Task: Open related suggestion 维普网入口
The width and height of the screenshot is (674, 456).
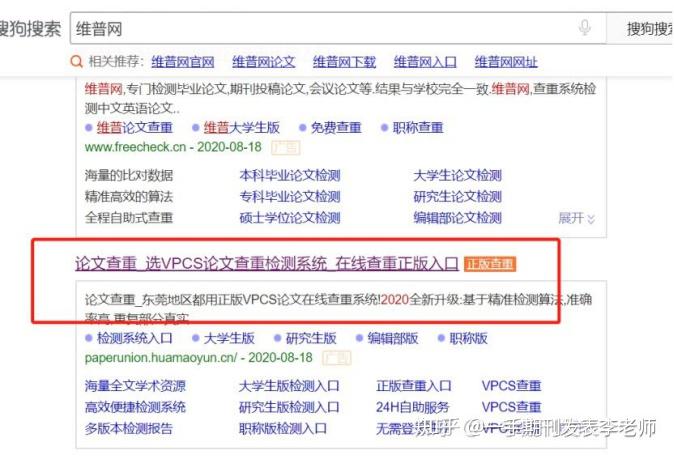Action: [x=425, y=62]
